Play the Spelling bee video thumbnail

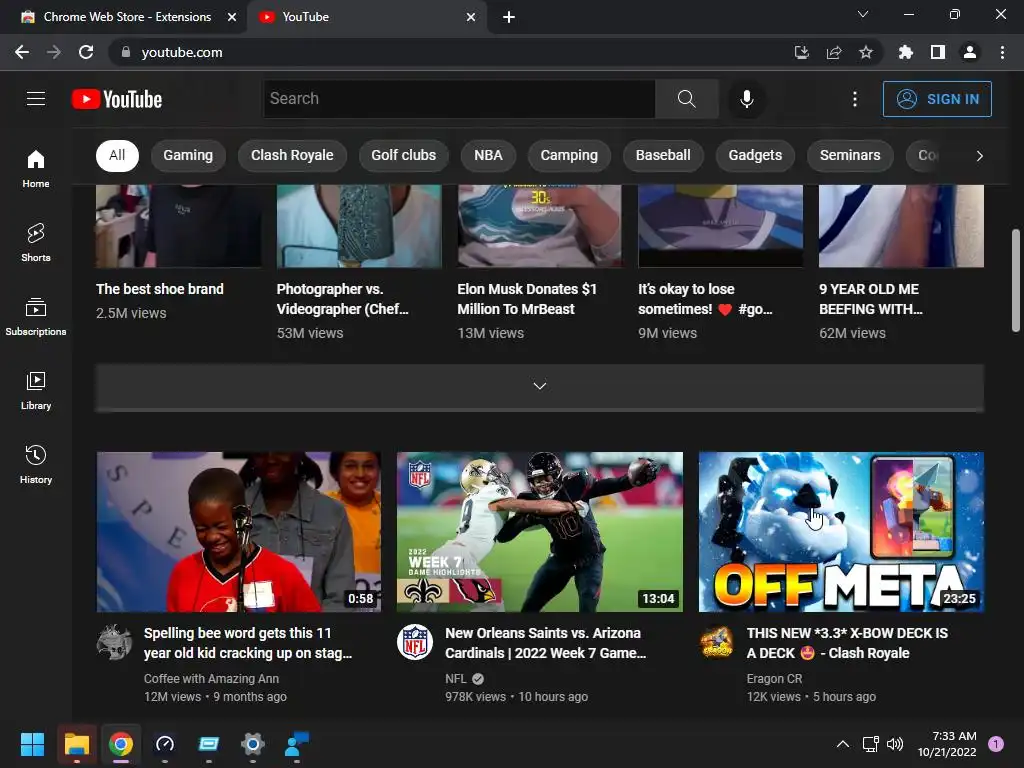click(238, 532)
